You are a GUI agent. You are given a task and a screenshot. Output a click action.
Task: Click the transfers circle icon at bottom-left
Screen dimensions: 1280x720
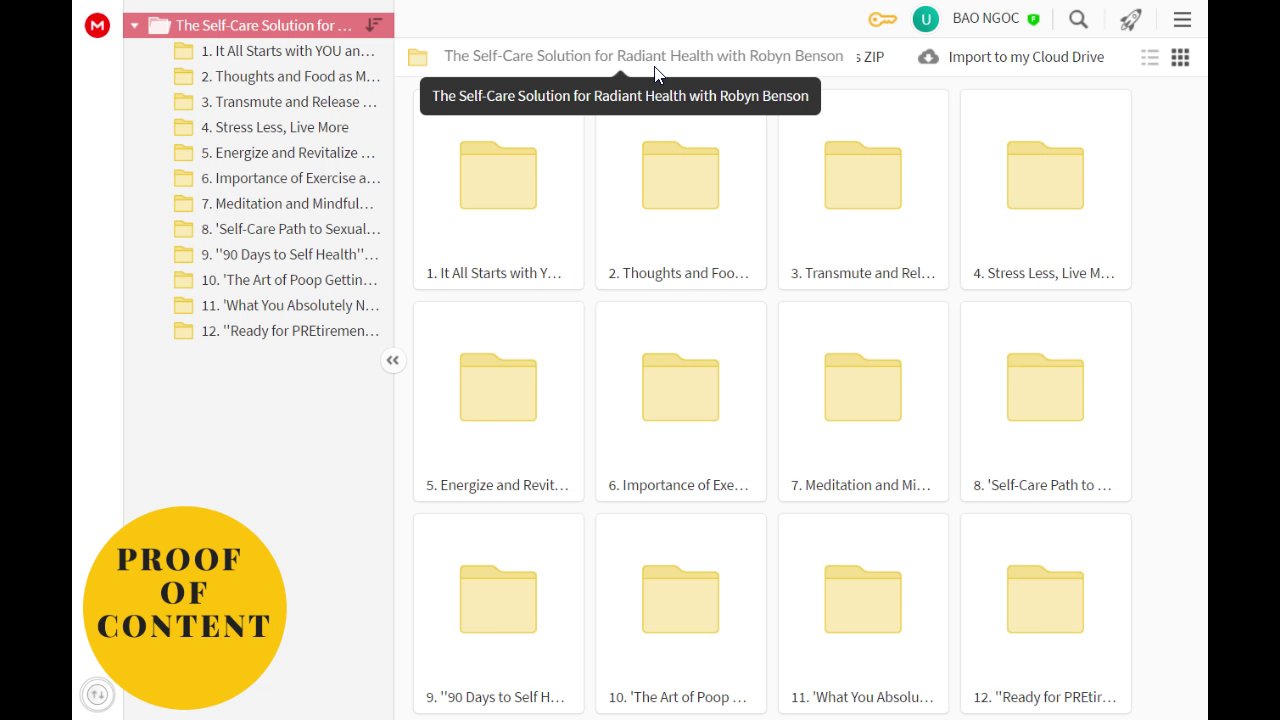(x=97, y=694)
